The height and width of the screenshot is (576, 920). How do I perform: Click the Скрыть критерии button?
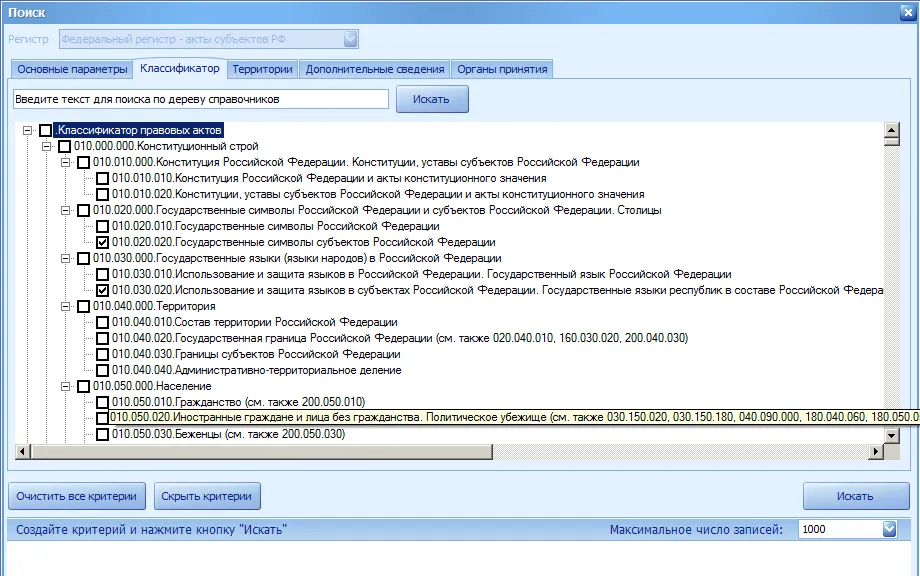[x=207, y=496]
